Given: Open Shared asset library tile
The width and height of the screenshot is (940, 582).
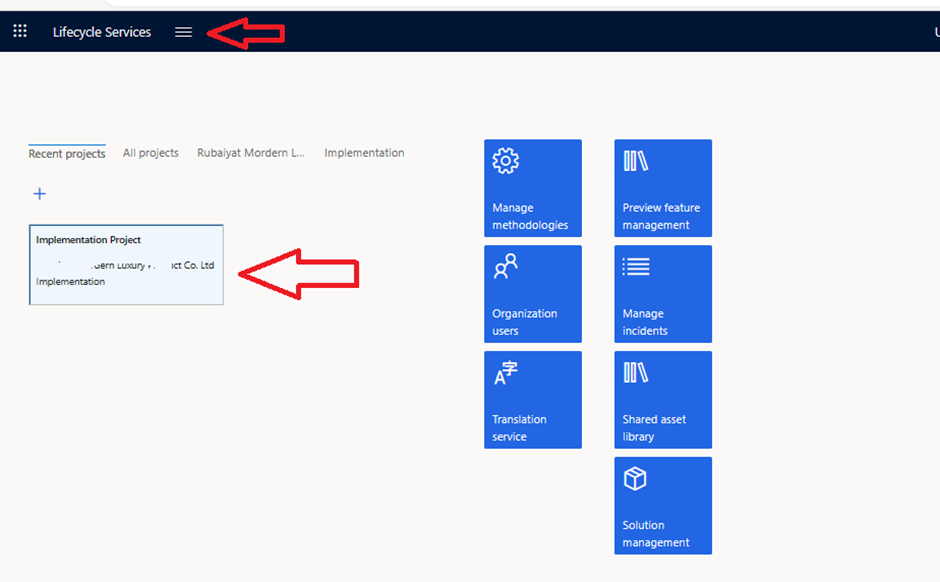Looking at the screenshot, I should pyautogui.click(x=663, y=400).
